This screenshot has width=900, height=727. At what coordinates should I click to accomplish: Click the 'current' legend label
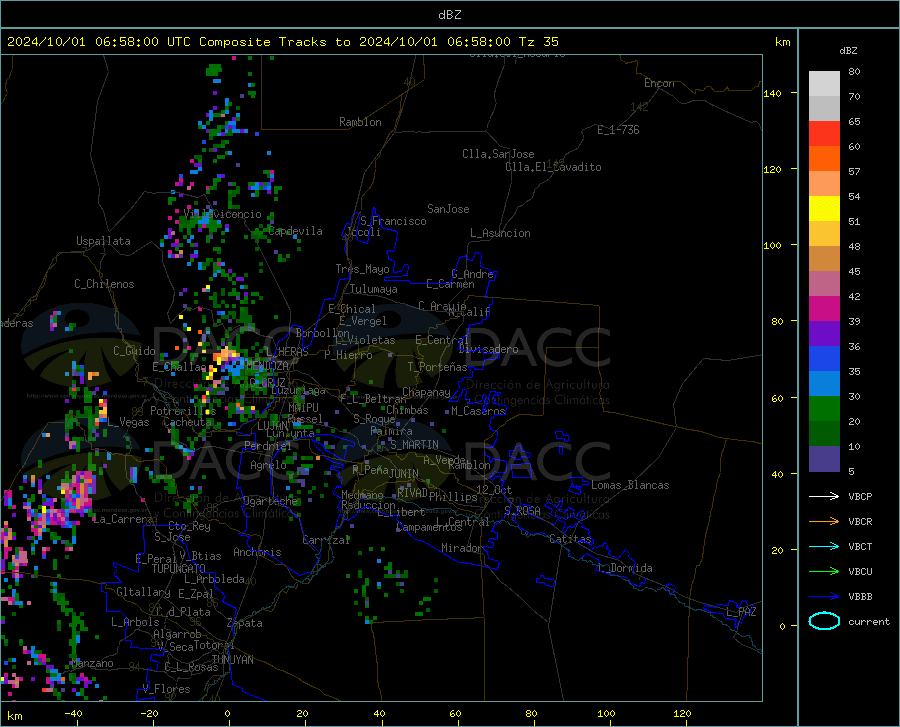869,621
